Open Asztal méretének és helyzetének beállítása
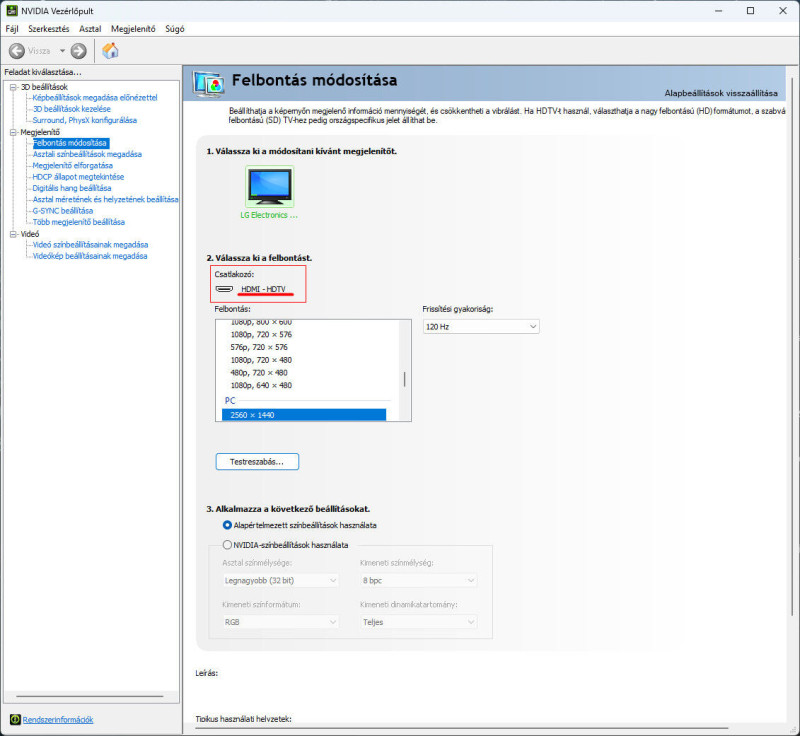Screen dimensions: 800x736 click(106, 199)
